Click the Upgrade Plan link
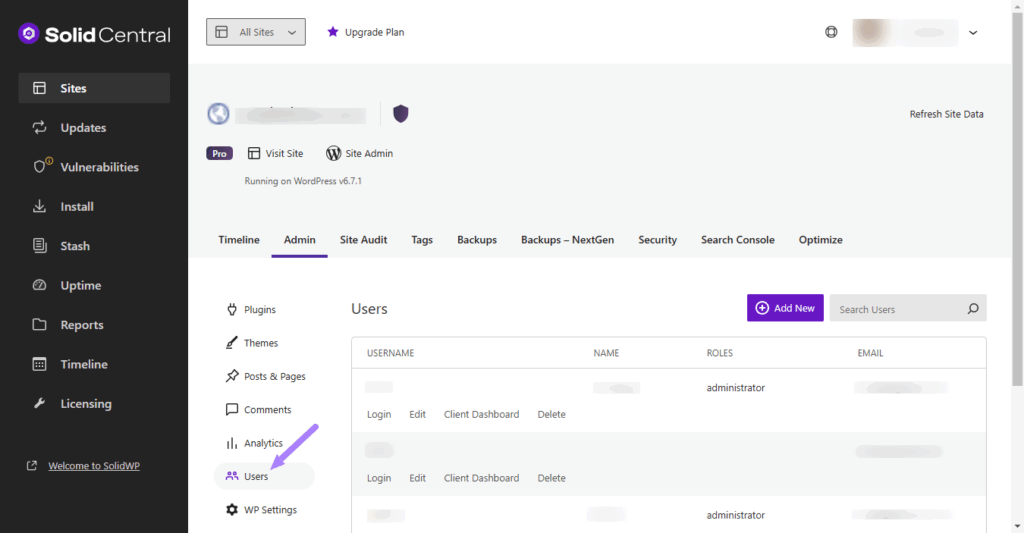Viewport: 1024px width, 533px height. 365,32
